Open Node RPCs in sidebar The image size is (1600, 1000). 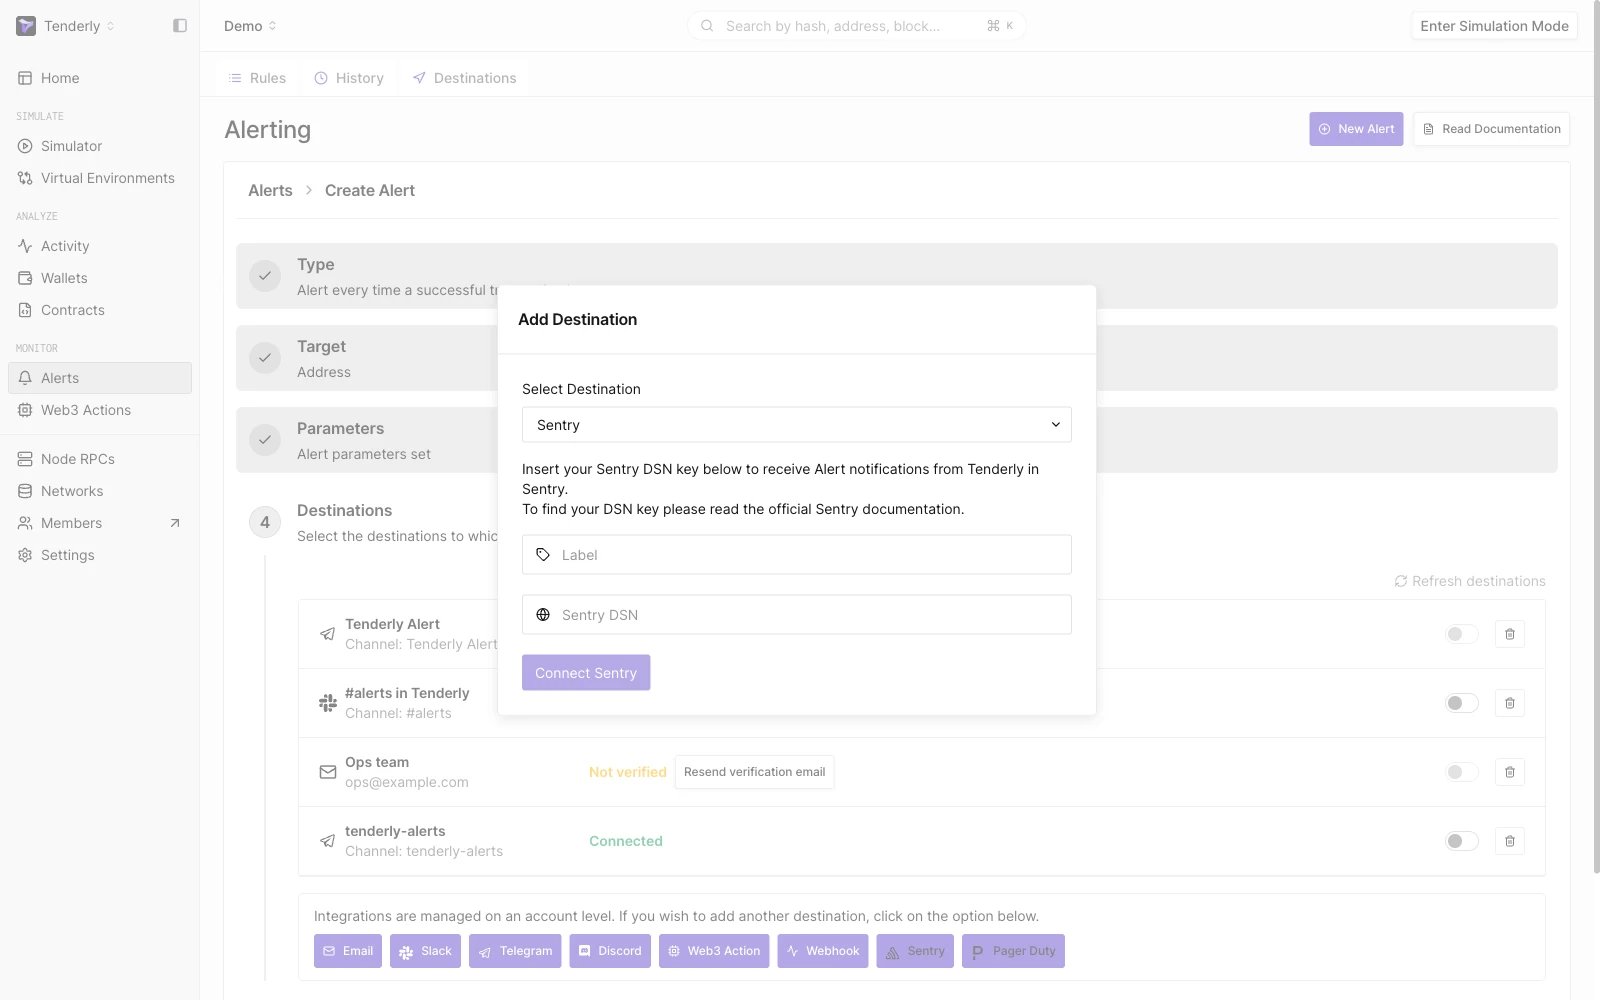pos(100,459)
